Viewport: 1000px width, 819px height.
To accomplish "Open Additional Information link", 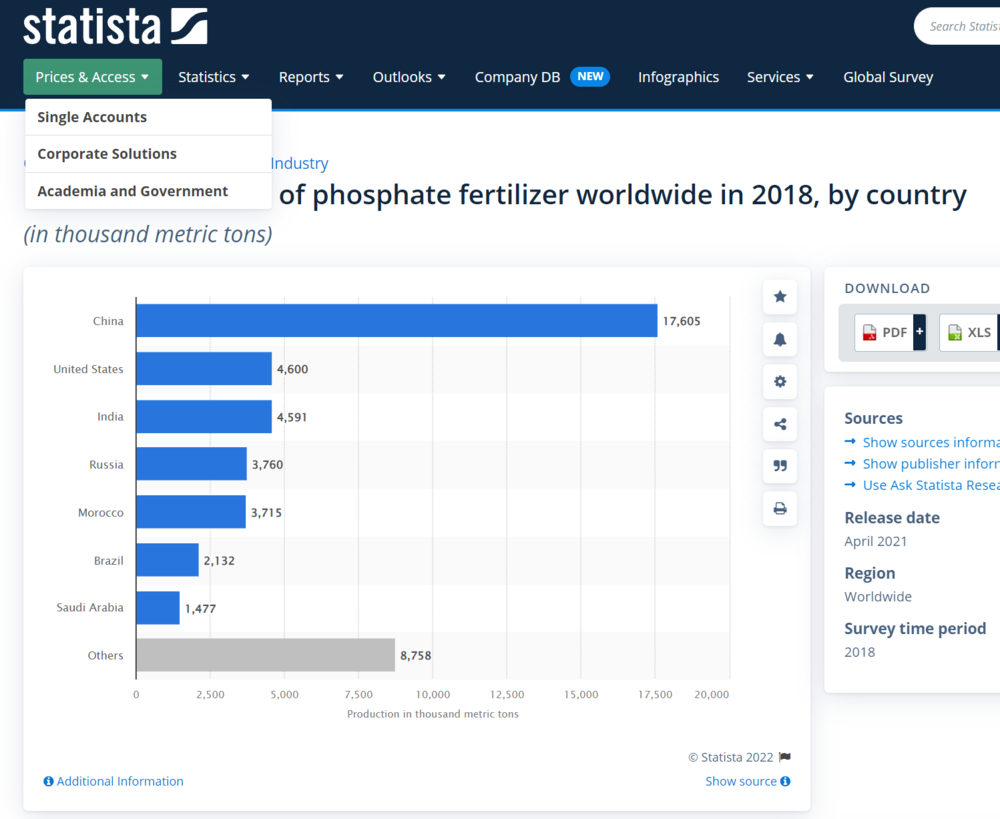I will click(114, 781).
